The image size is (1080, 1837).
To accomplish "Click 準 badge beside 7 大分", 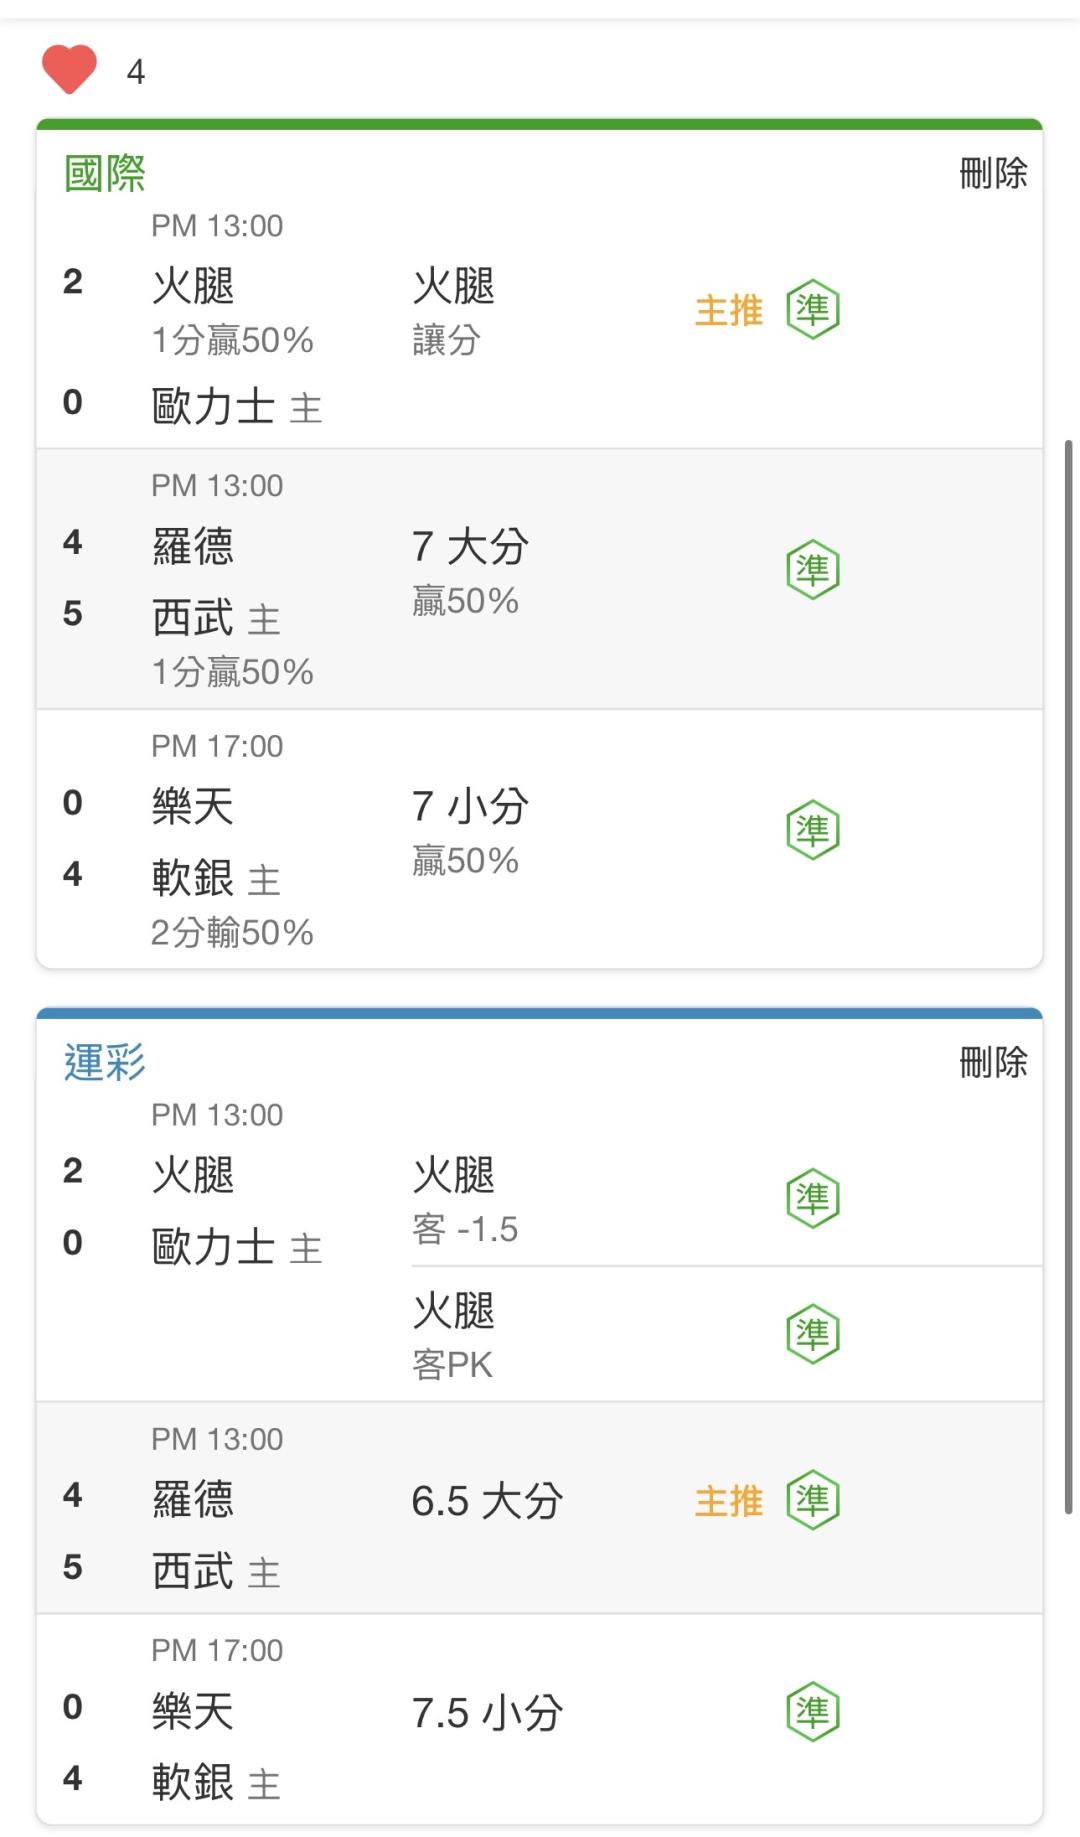I will tap(812, 570).
